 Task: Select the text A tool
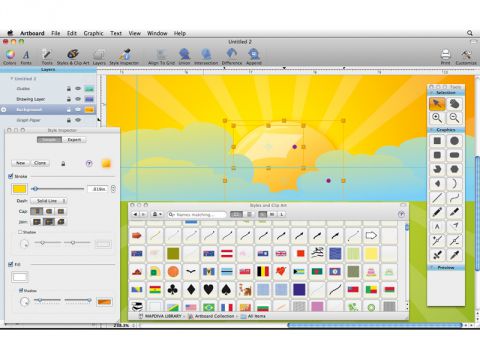(437, 226)
